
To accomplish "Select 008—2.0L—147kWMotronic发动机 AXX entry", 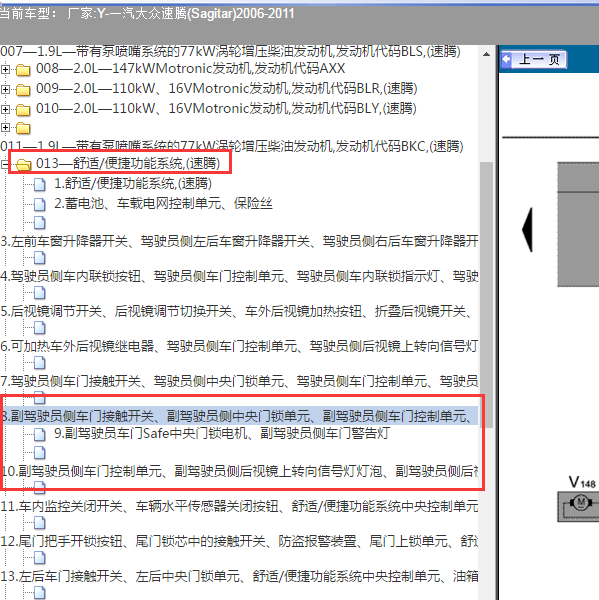I will pyautogui.click(x=190, y=69).
